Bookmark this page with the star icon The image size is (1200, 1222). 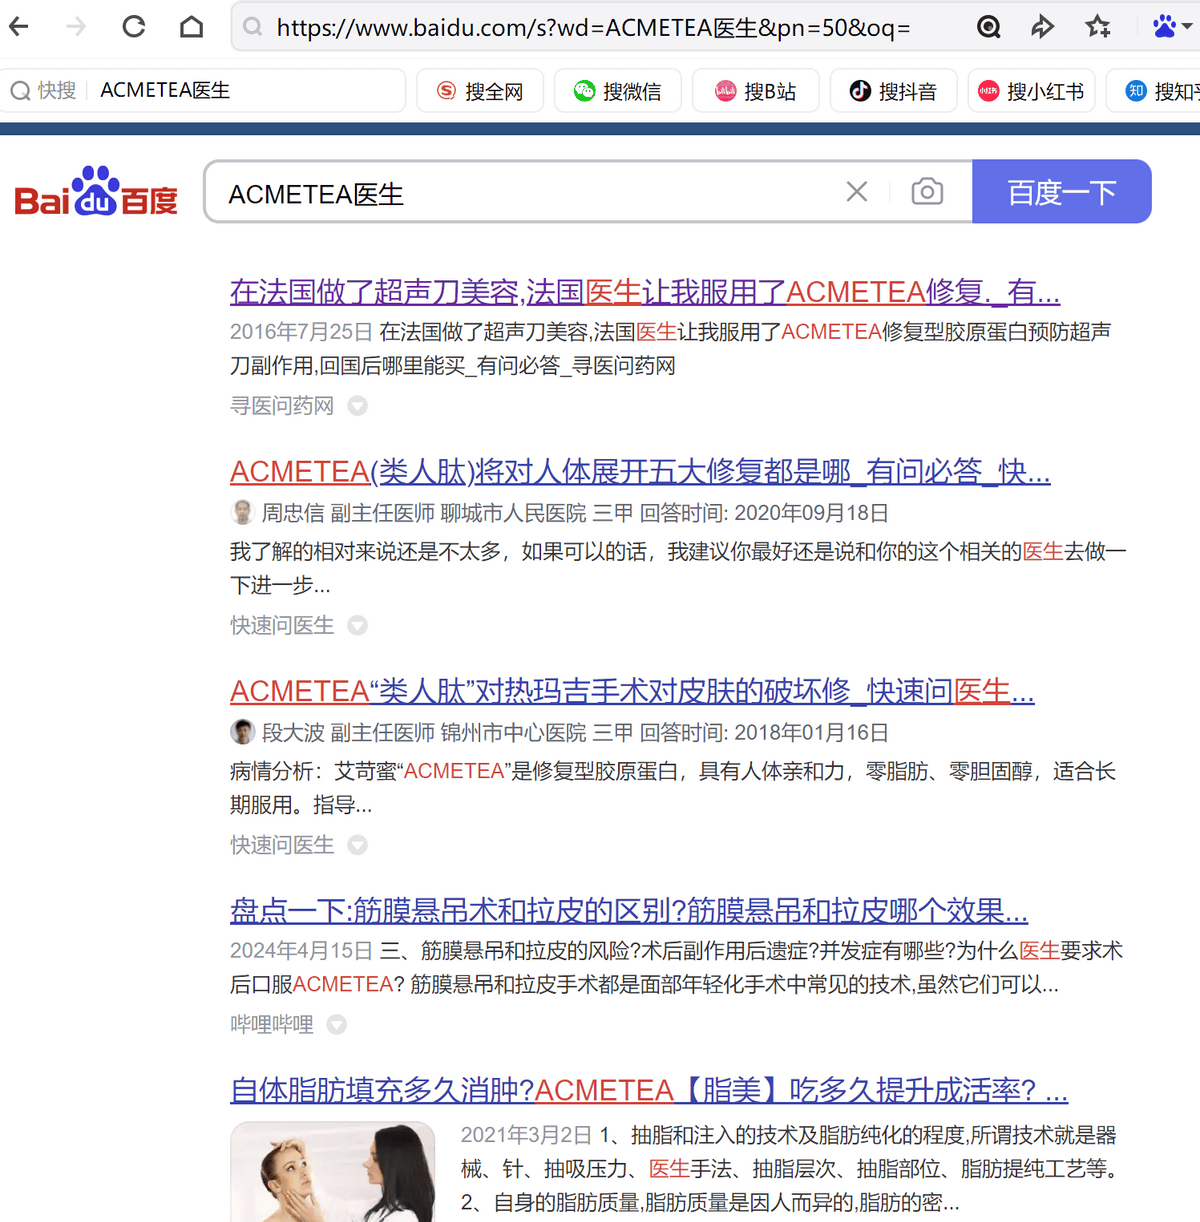click(1098, 27)
